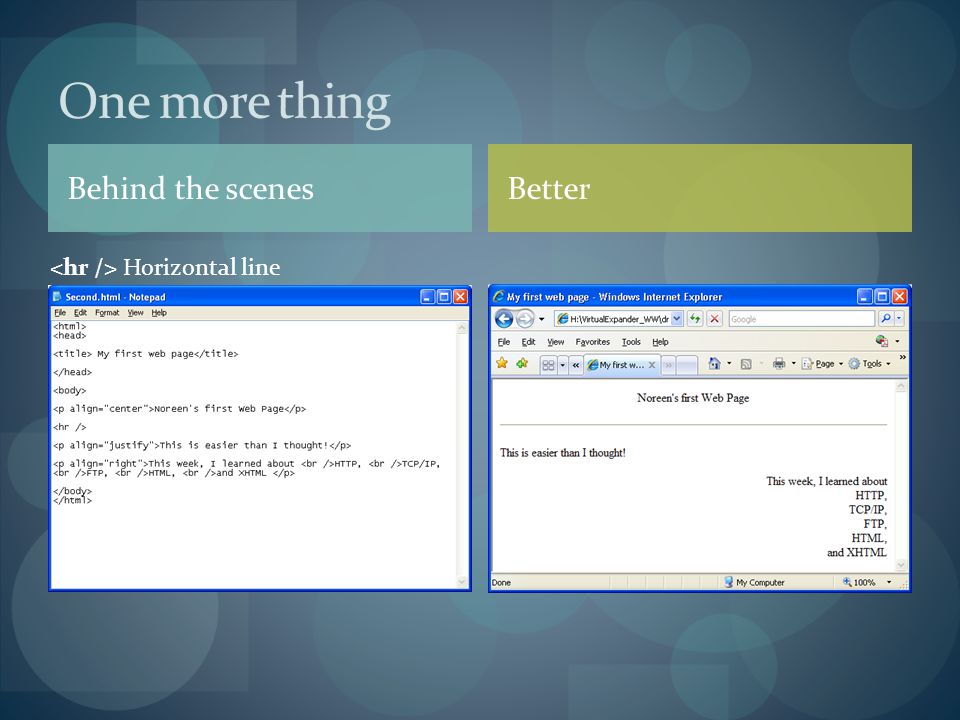
Task: Click the 100% zoom level control
Action: tap(858, 582)
